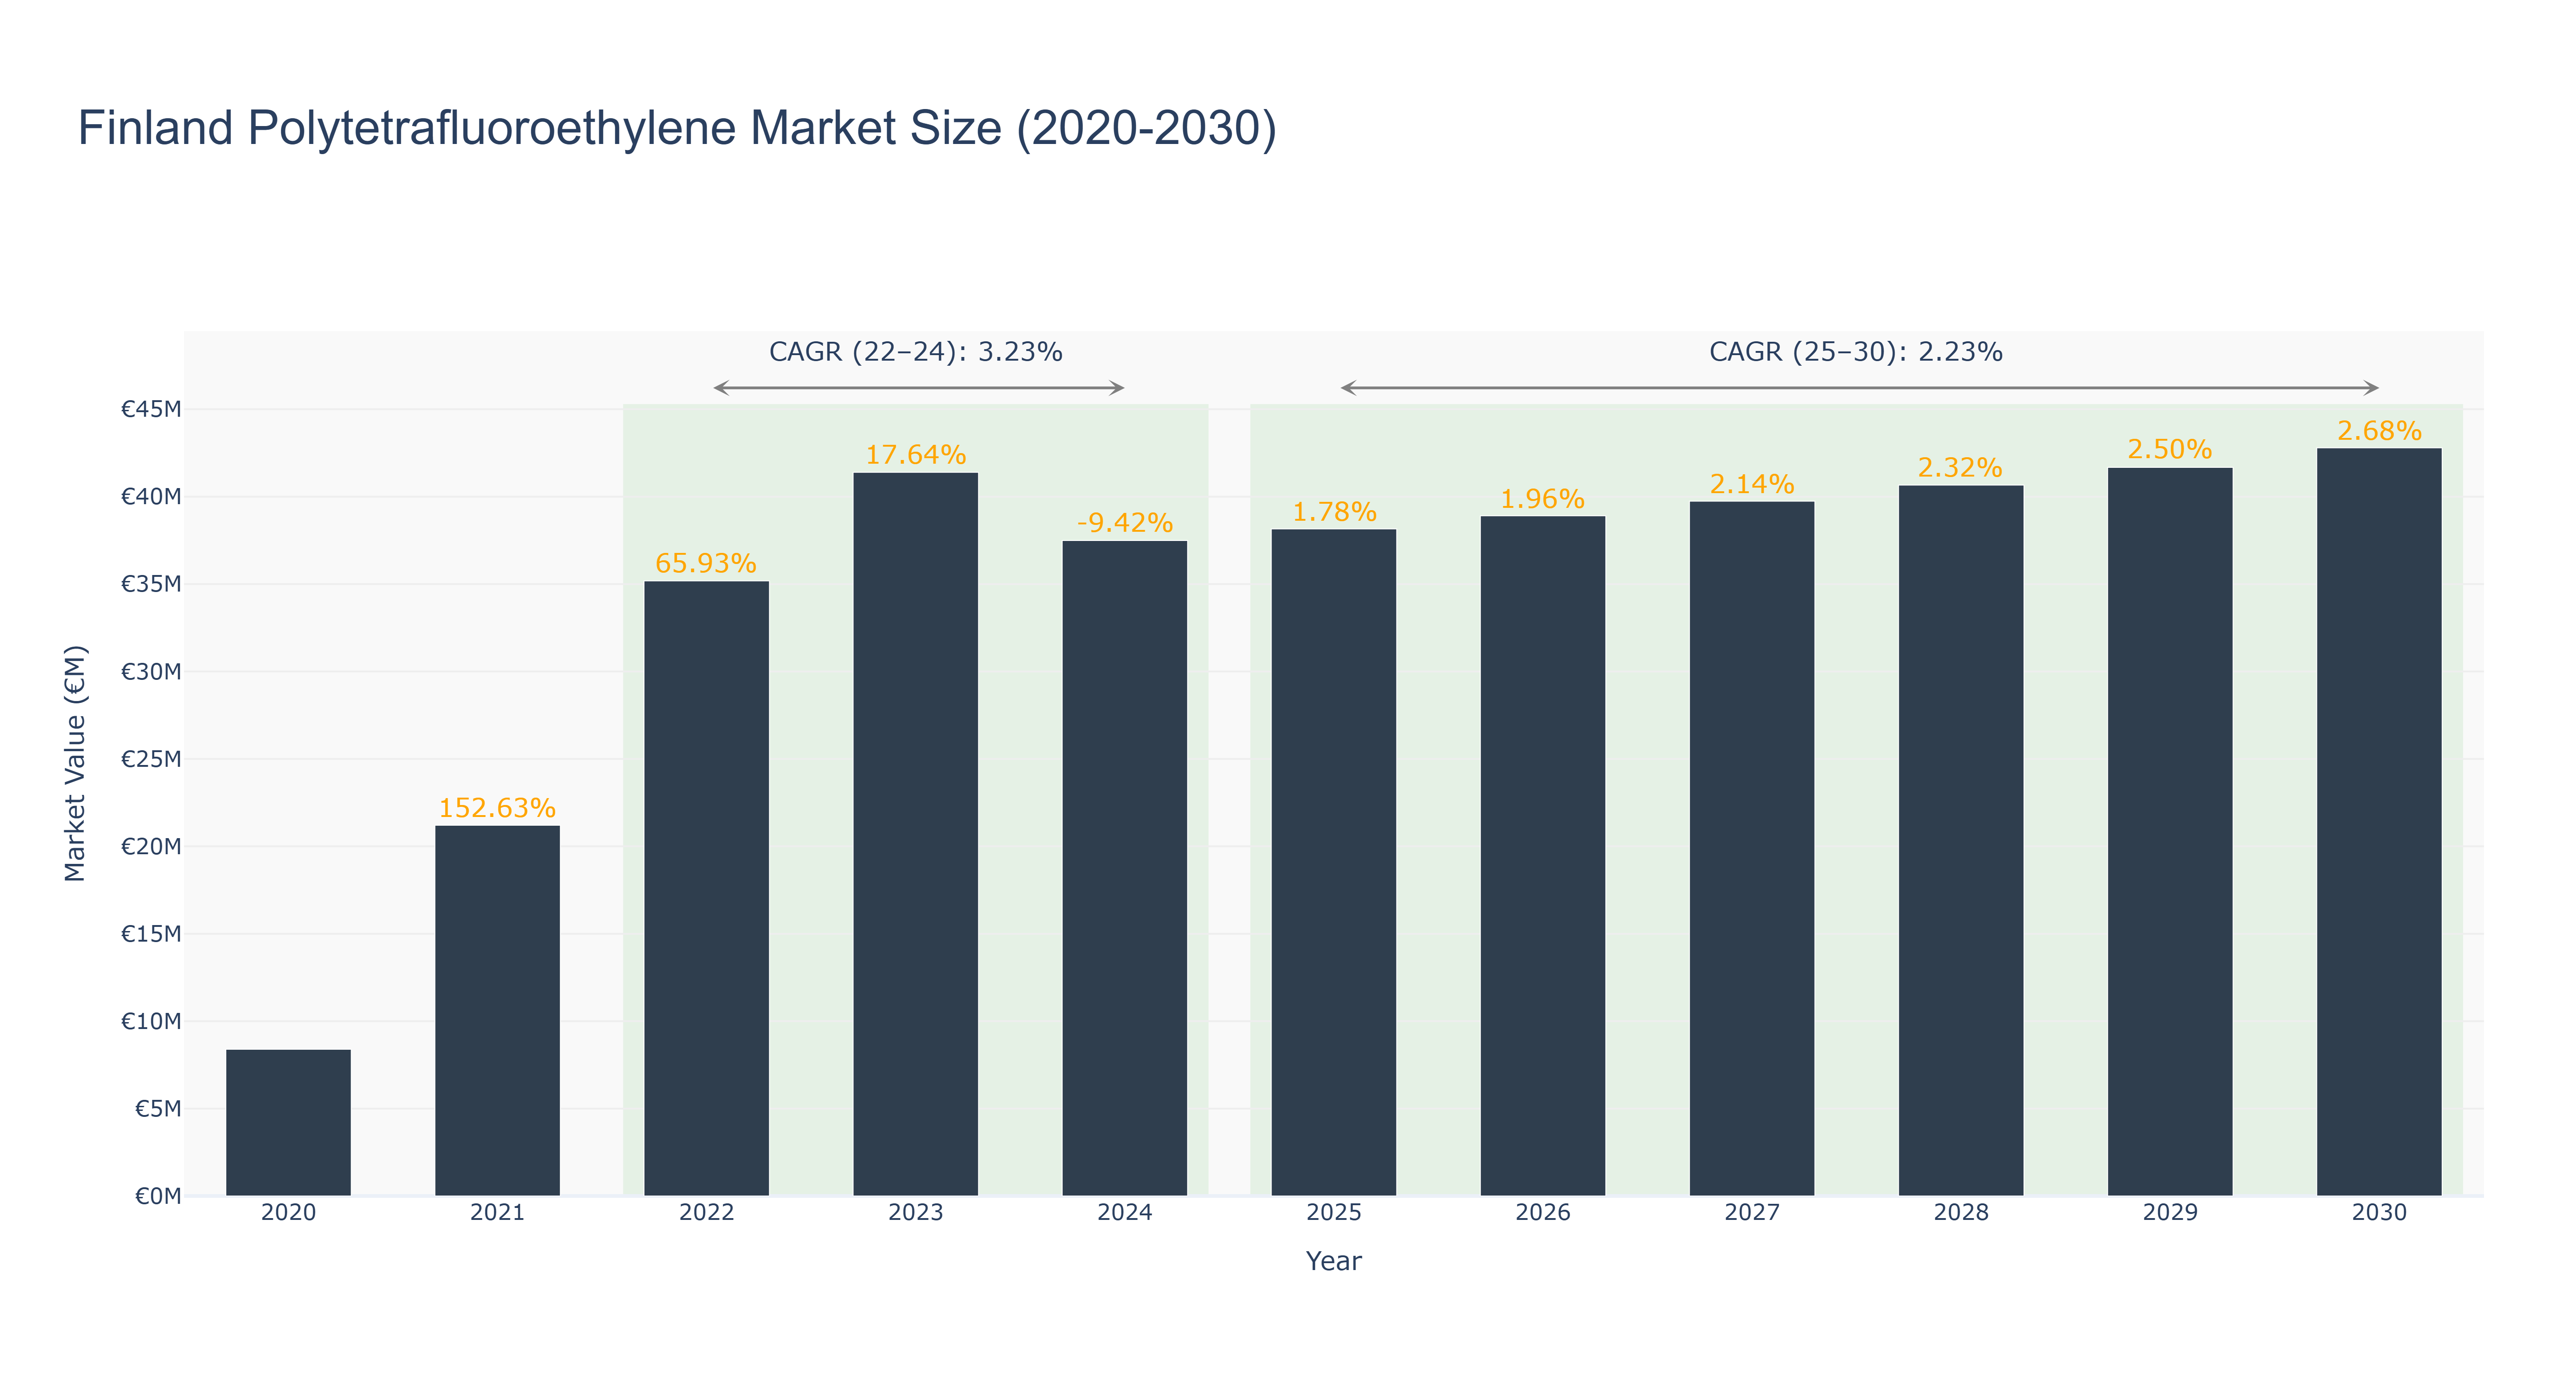Click the 2022 x-axis label

pyautogui.click(x=706, y=1213)
